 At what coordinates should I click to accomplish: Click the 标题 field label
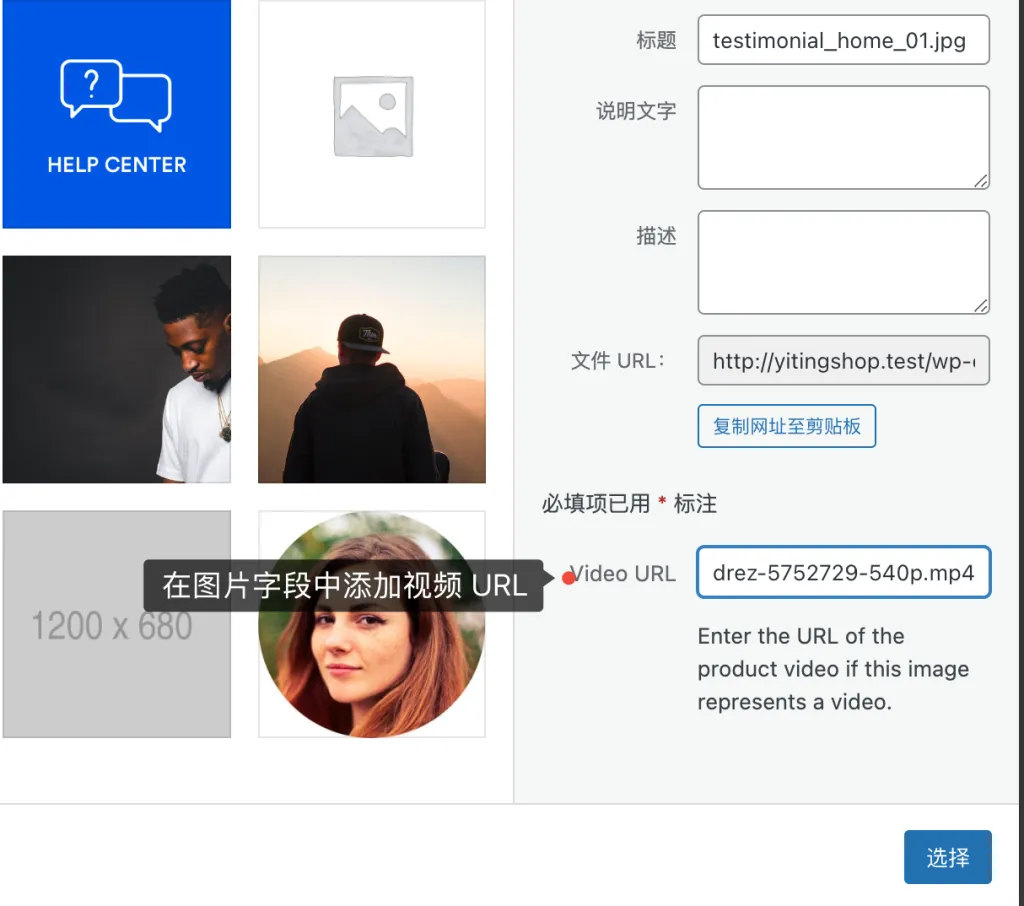click(x=656, y=41)
